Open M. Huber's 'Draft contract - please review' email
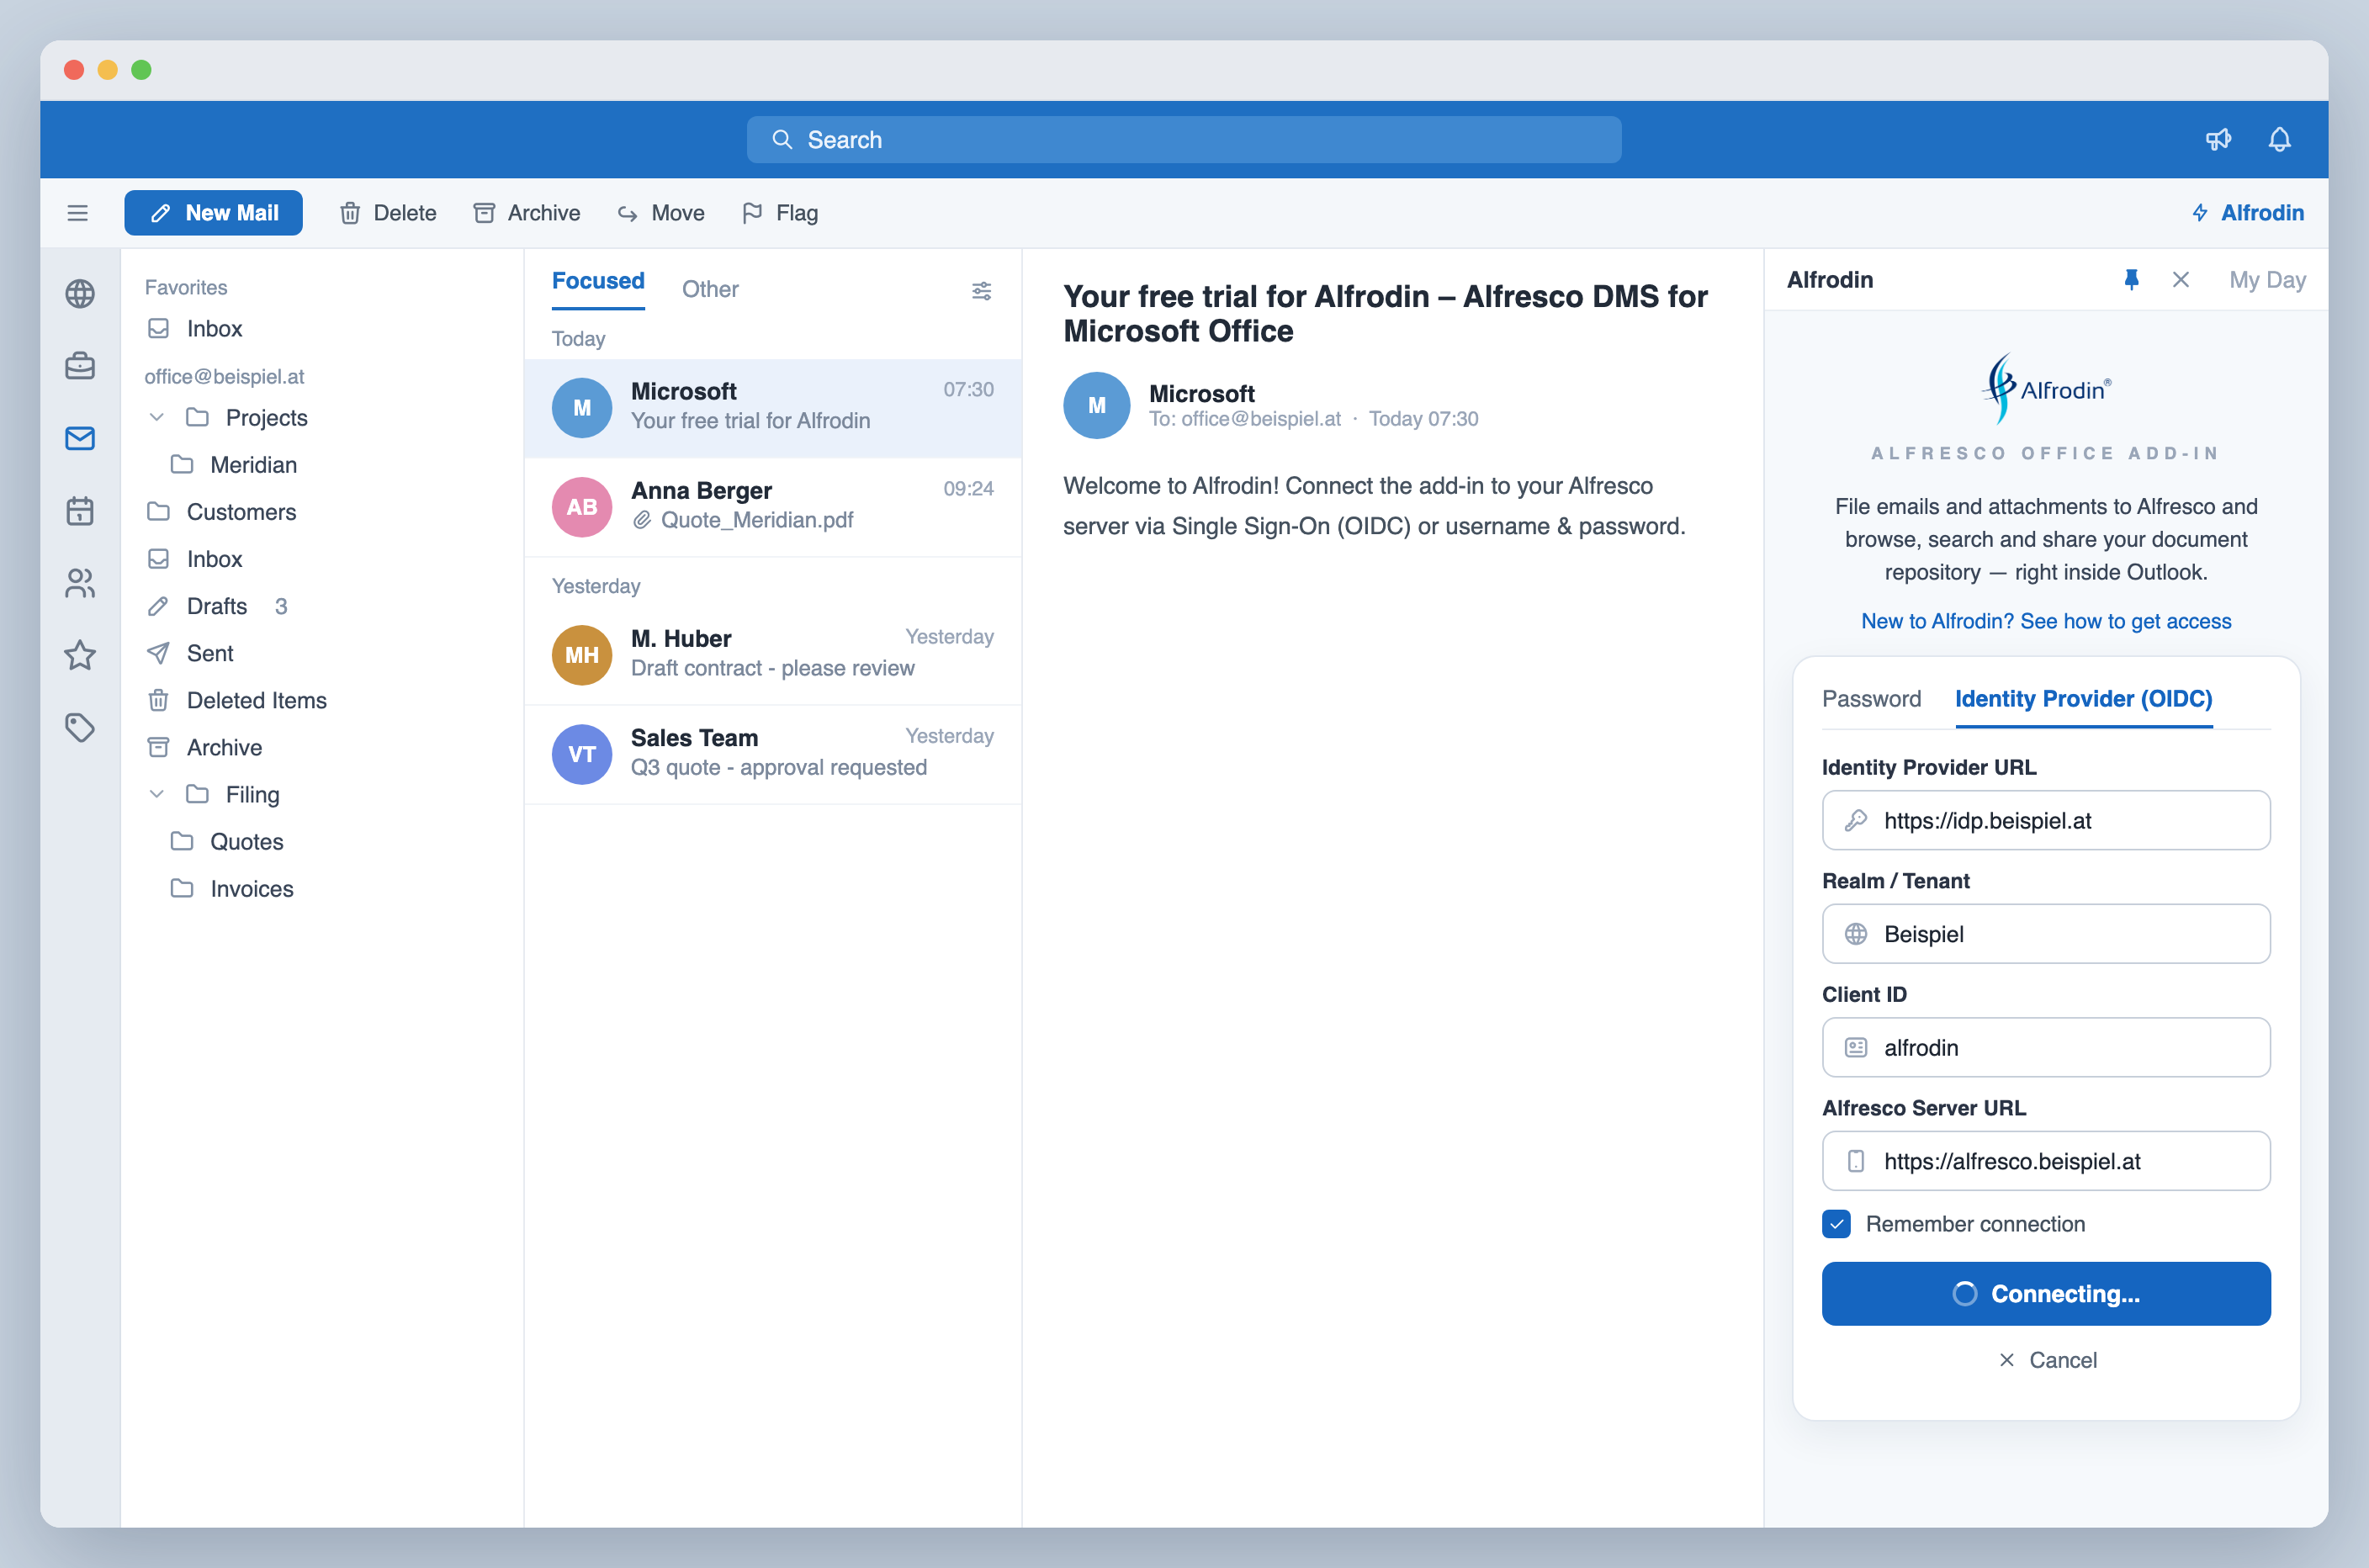 [x=773, y=655]
